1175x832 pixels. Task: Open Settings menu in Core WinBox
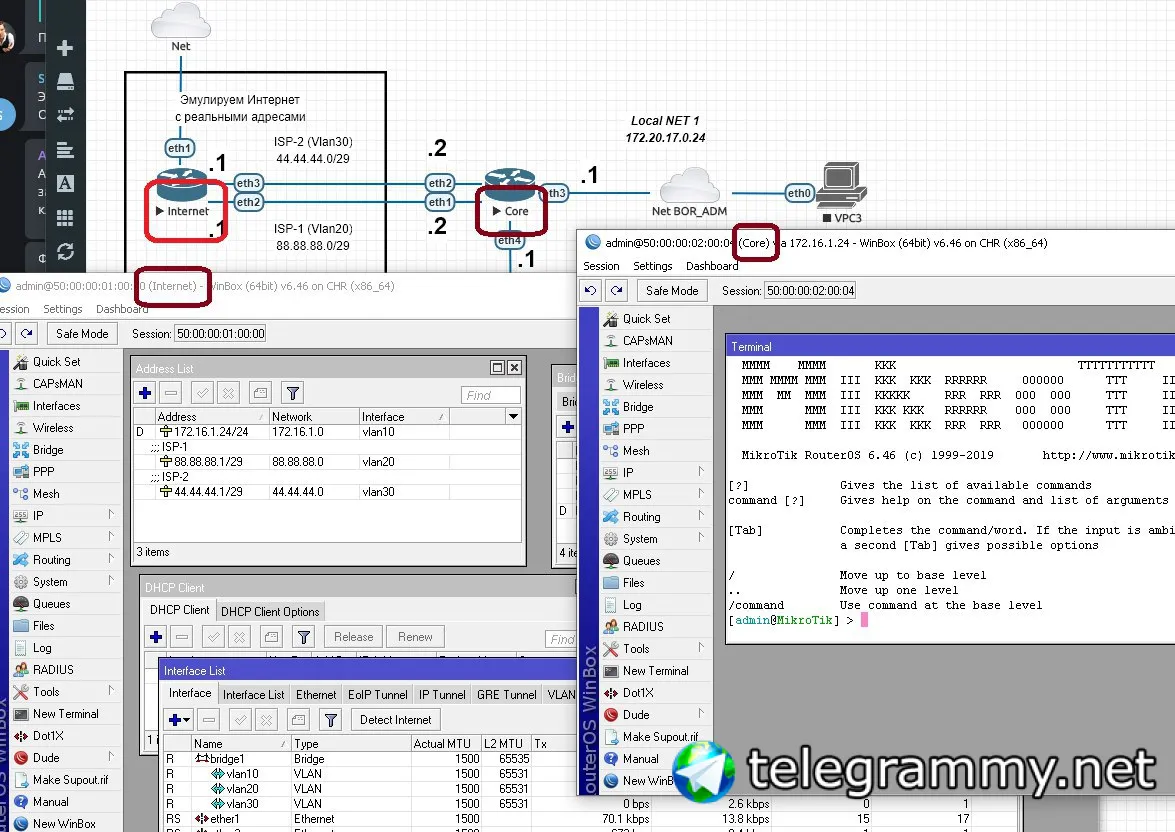point(653,266)
